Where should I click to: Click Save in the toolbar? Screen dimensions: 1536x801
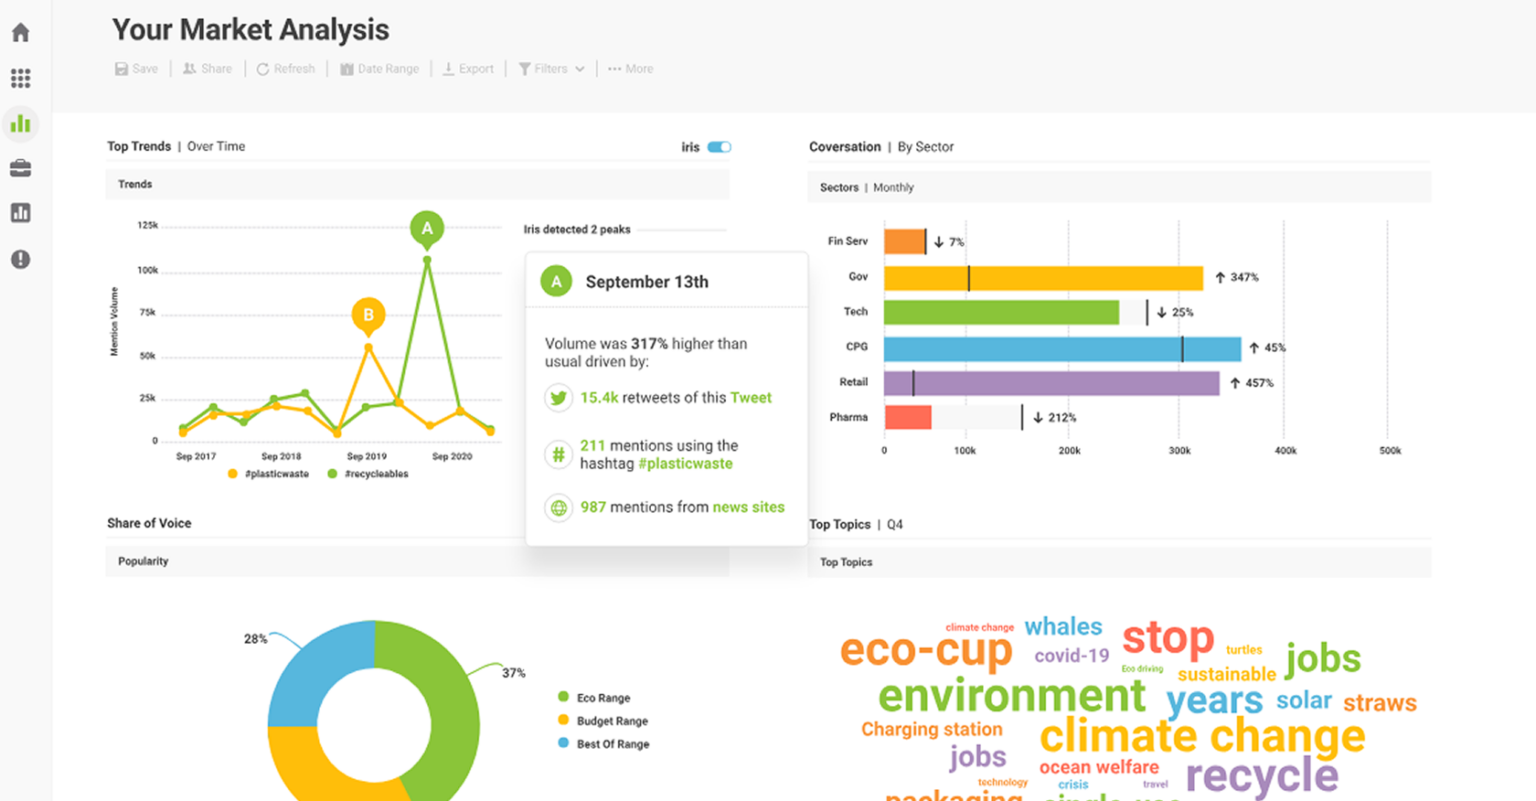coord(136,69)
